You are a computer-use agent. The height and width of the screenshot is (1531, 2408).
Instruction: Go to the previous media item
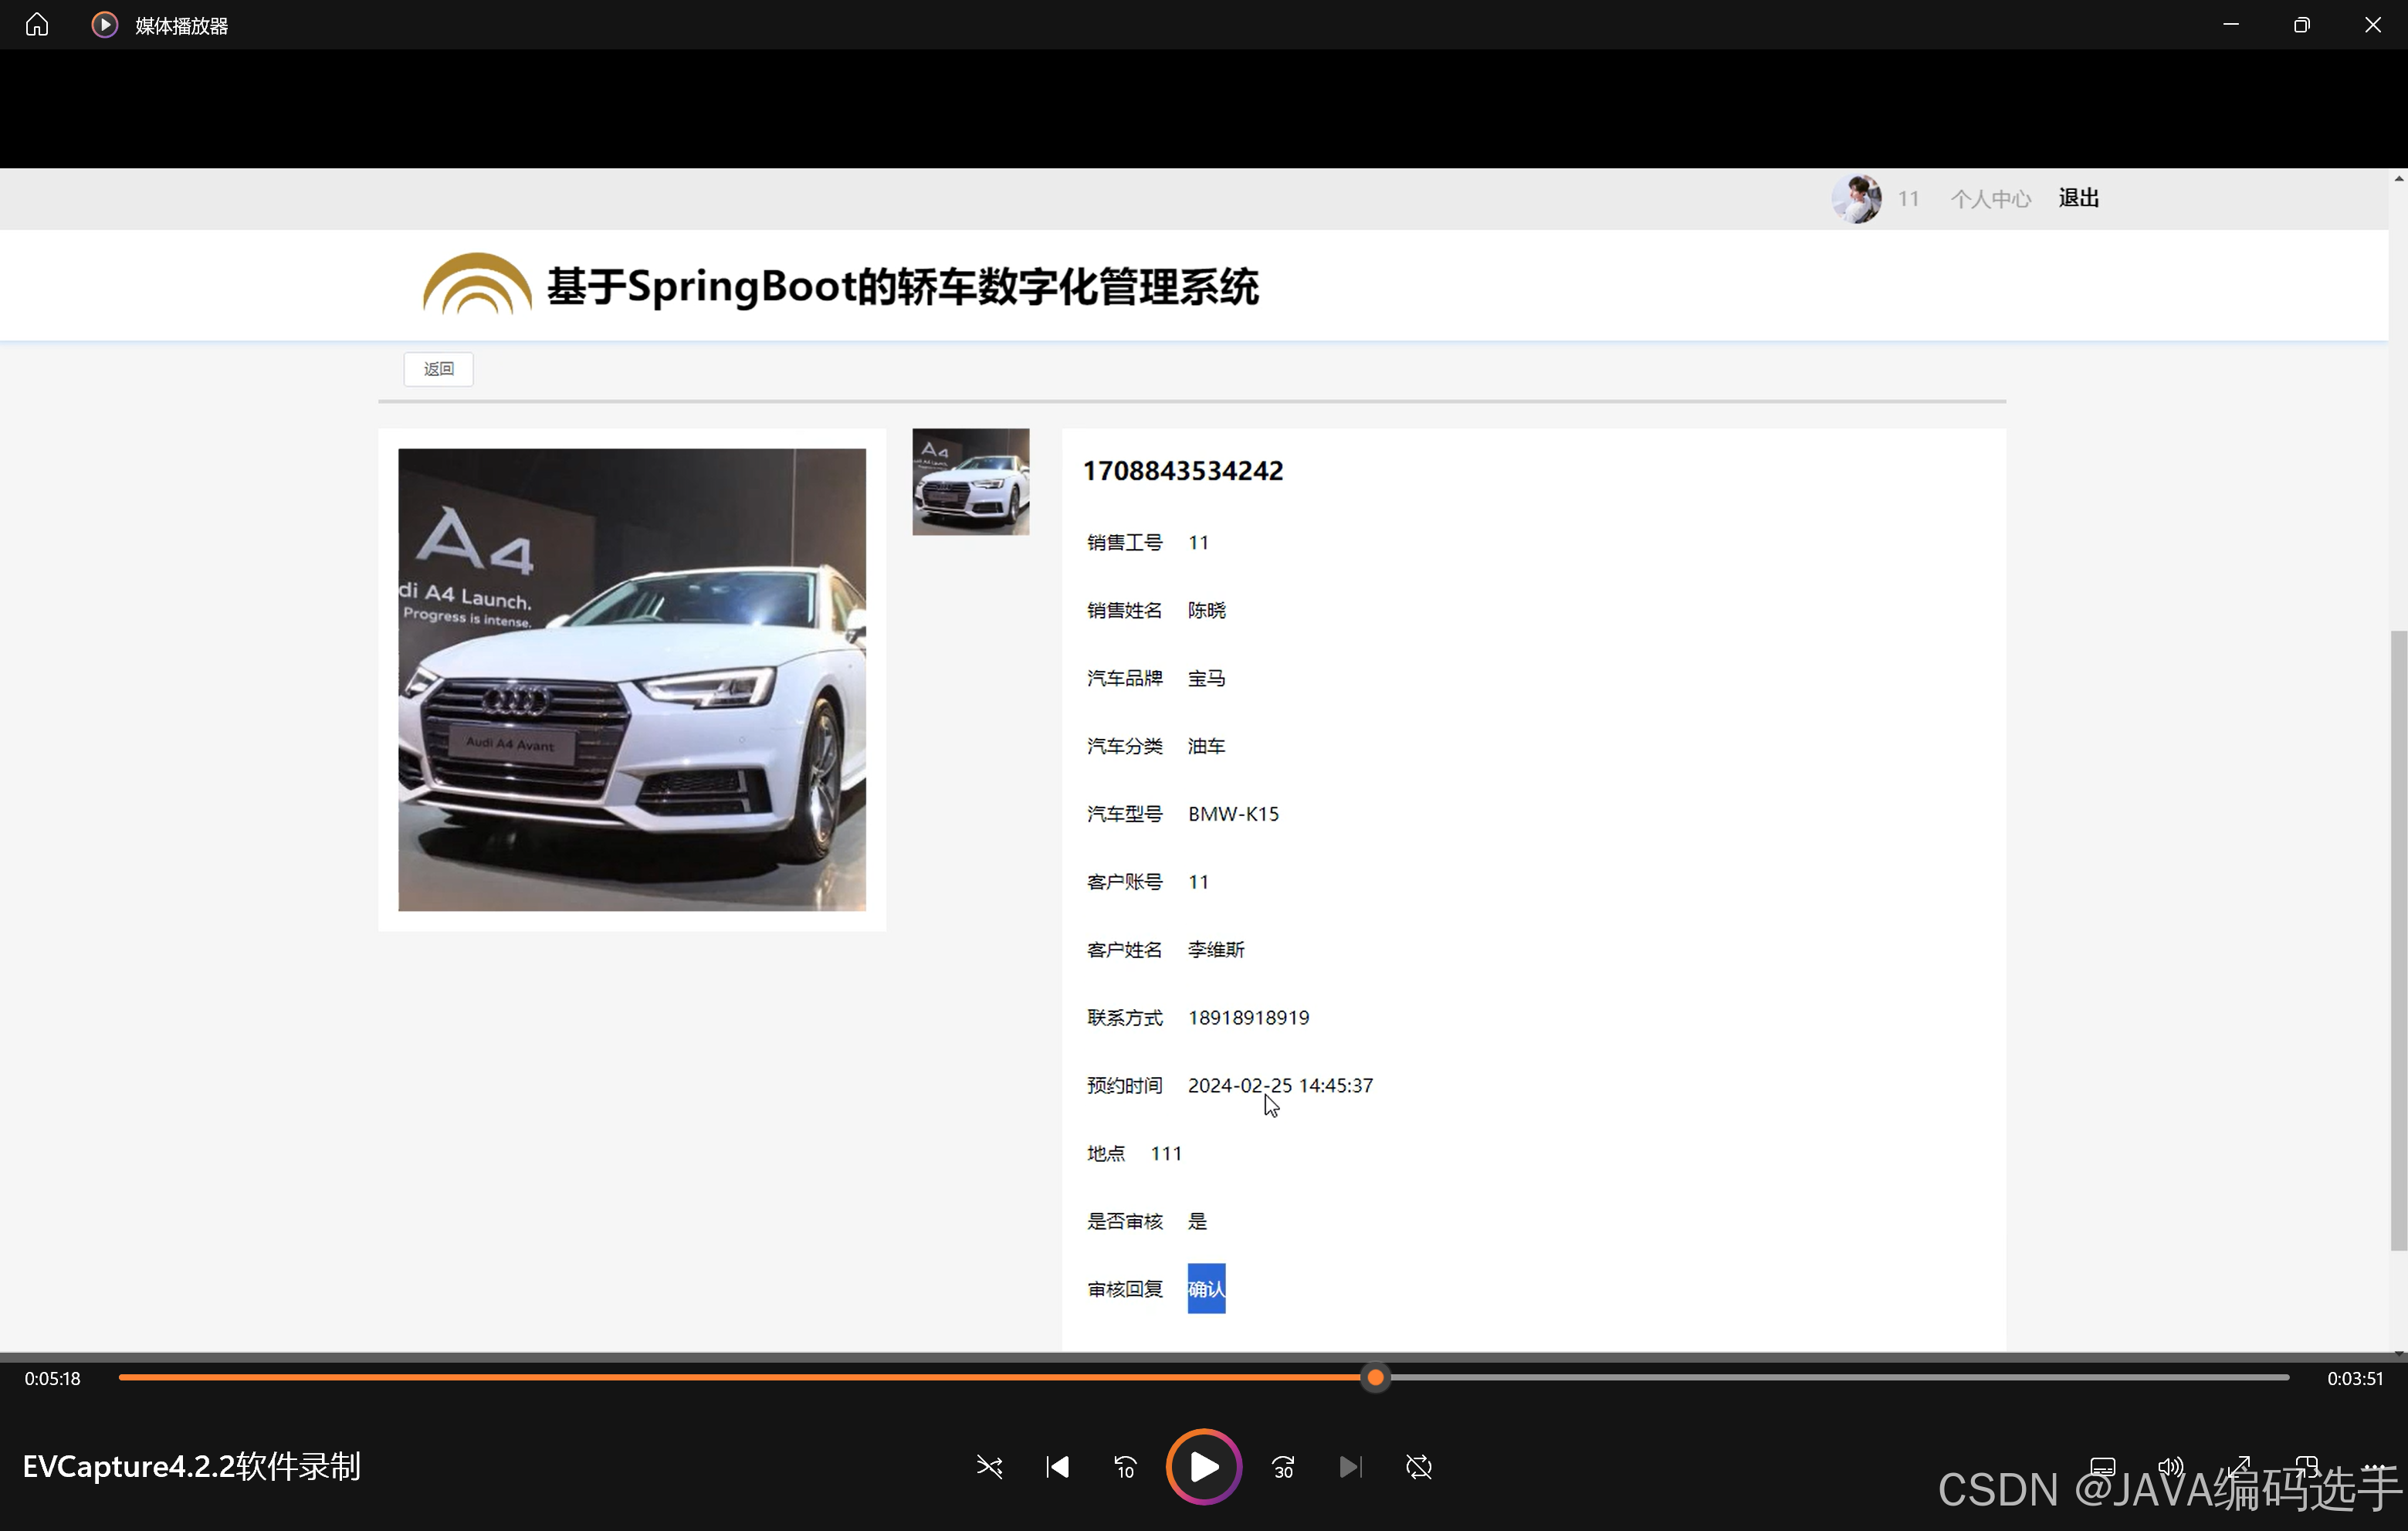(x=1056, y=1467)
